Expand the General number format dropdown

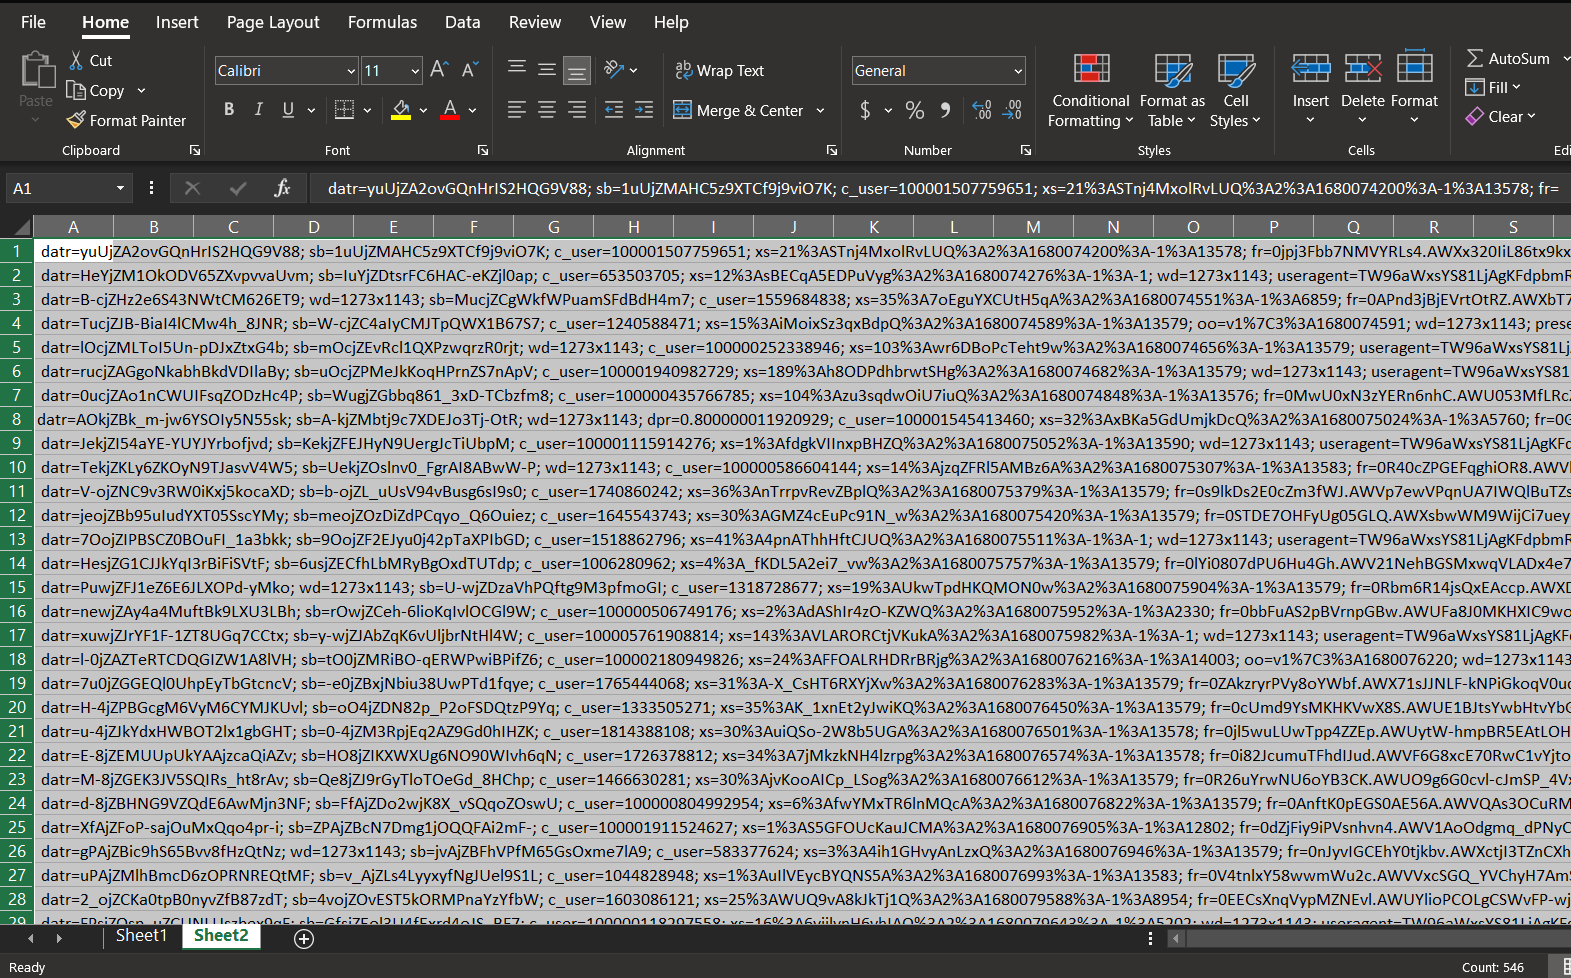click(1018, 71)
